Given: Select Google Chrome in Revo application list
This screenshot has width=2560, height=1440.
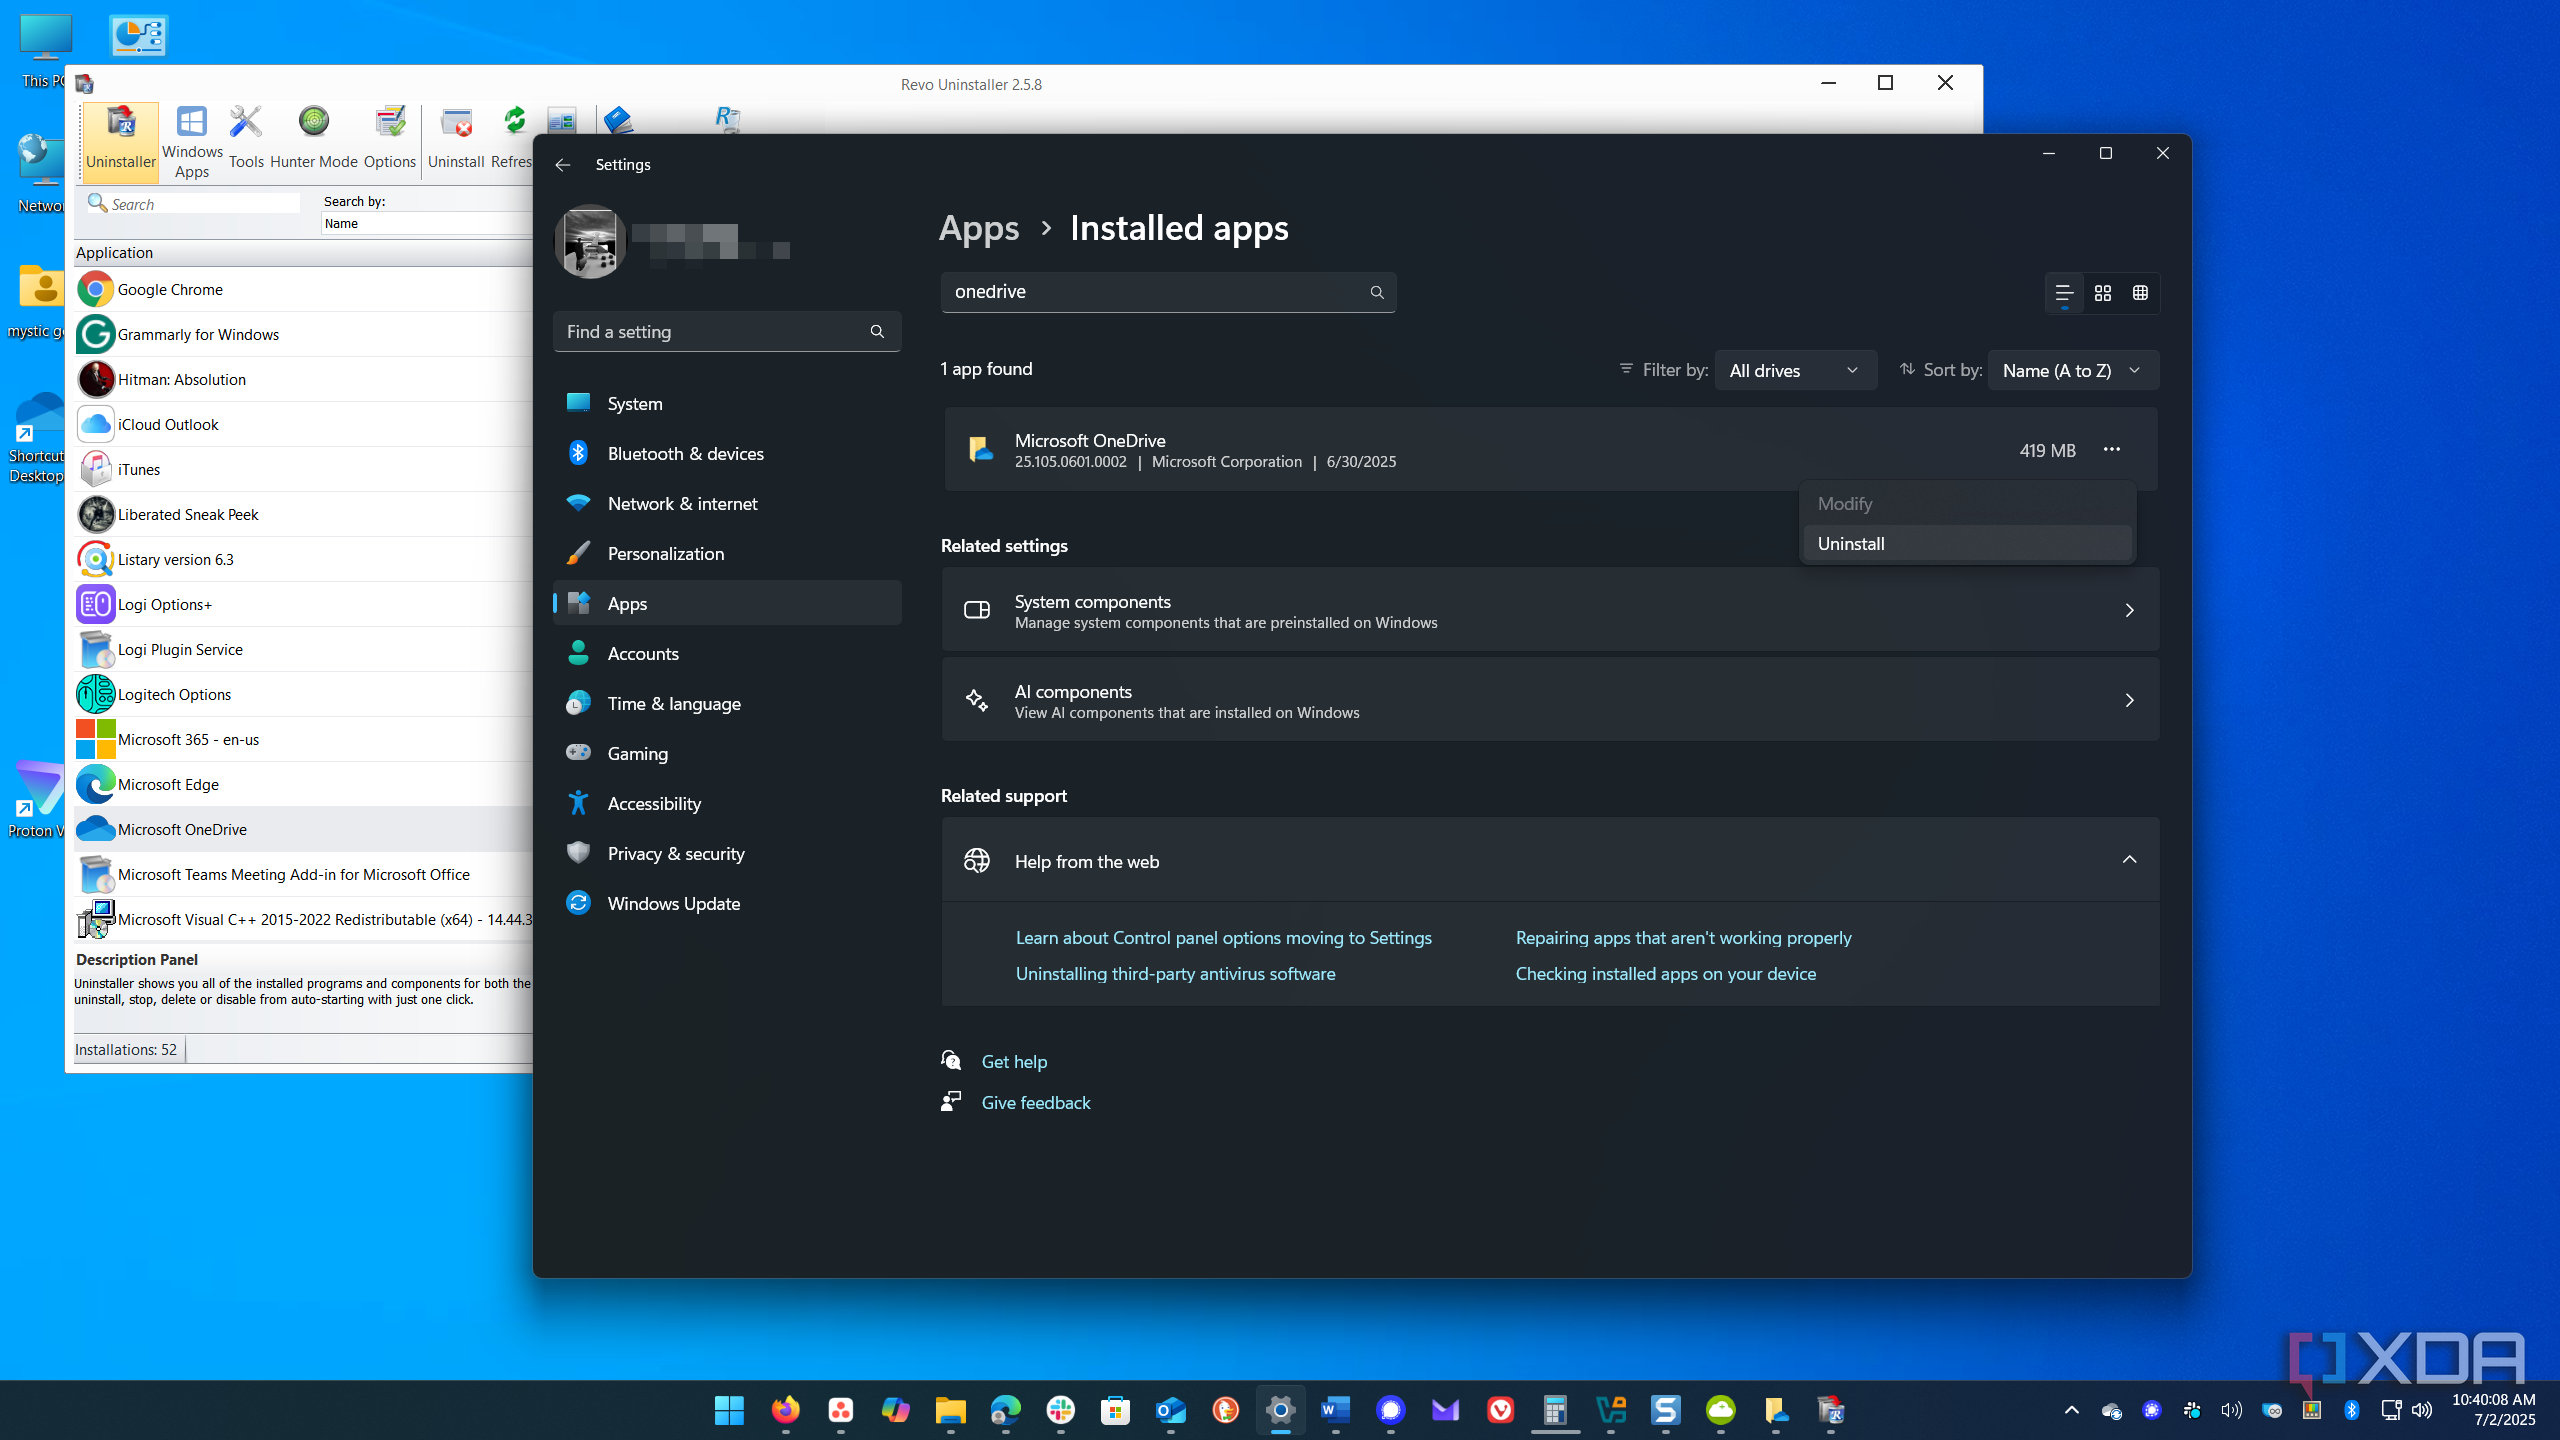Looking at the screenshot, I should (304, 289).
